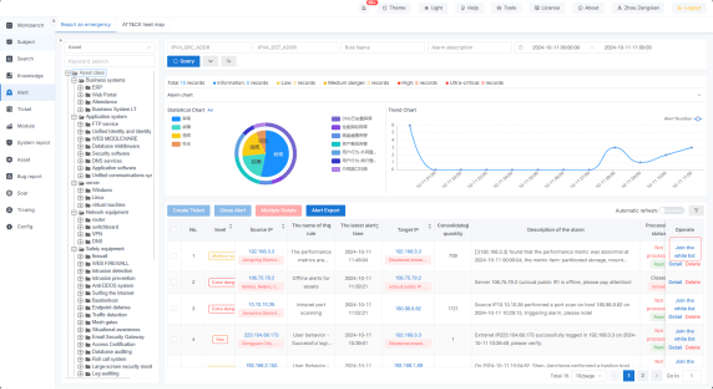Focus the Alarm description input field

(470, 47)
